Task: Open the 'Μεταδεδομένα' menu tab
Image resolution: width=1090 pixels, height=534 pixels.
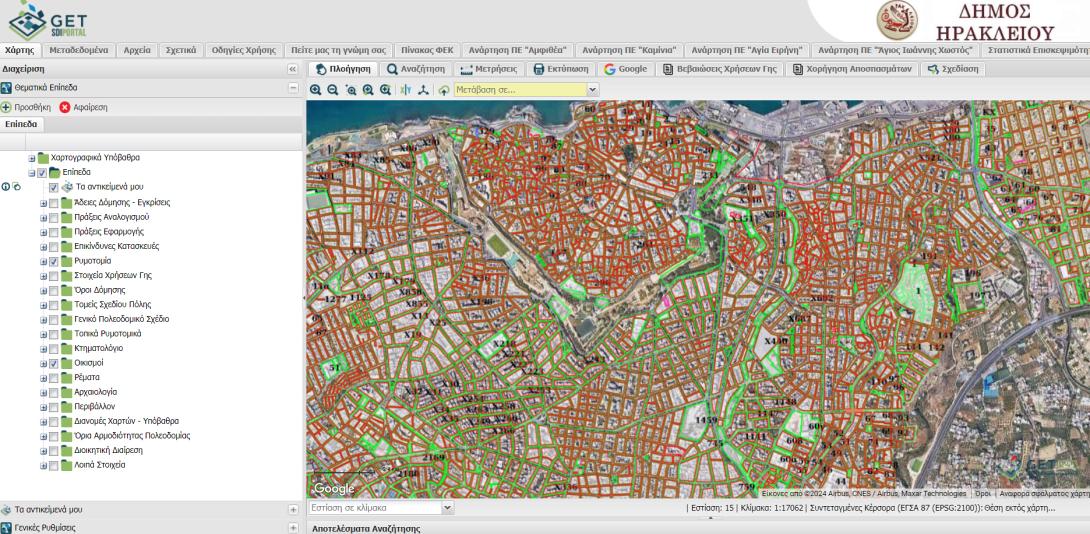Action: pos(78,50)
